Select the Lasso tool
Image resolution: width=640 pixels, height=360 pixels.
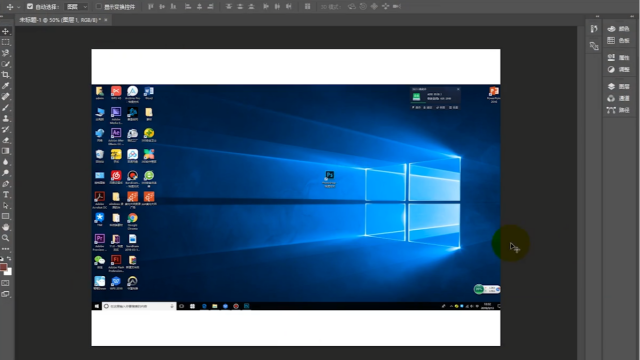tap(6, 53)
